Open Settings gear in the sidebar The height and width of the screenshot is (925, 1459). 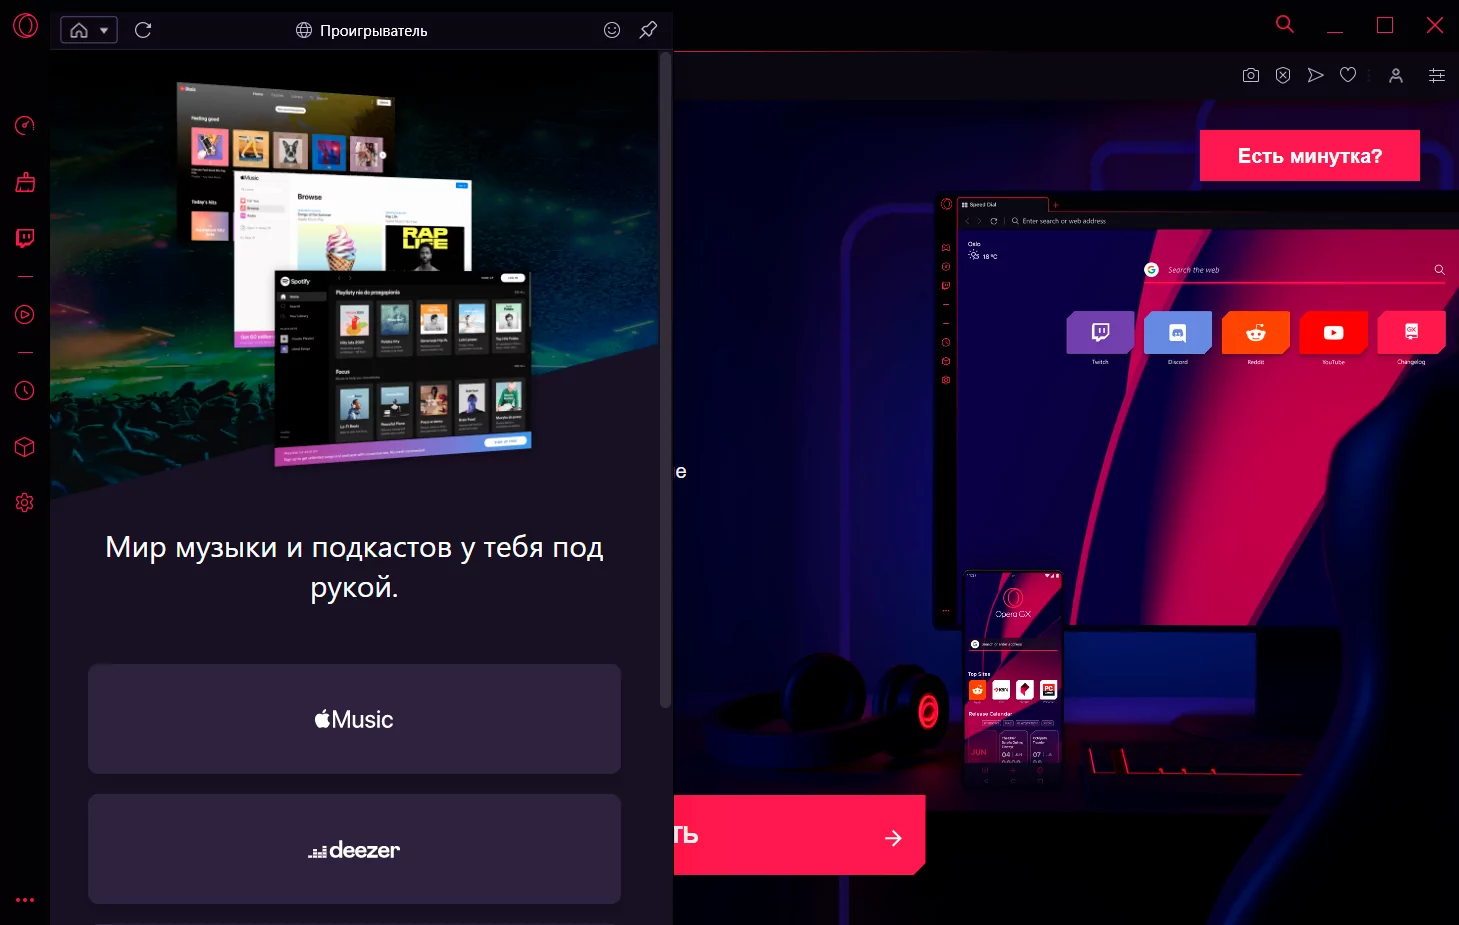click(25, 502)
